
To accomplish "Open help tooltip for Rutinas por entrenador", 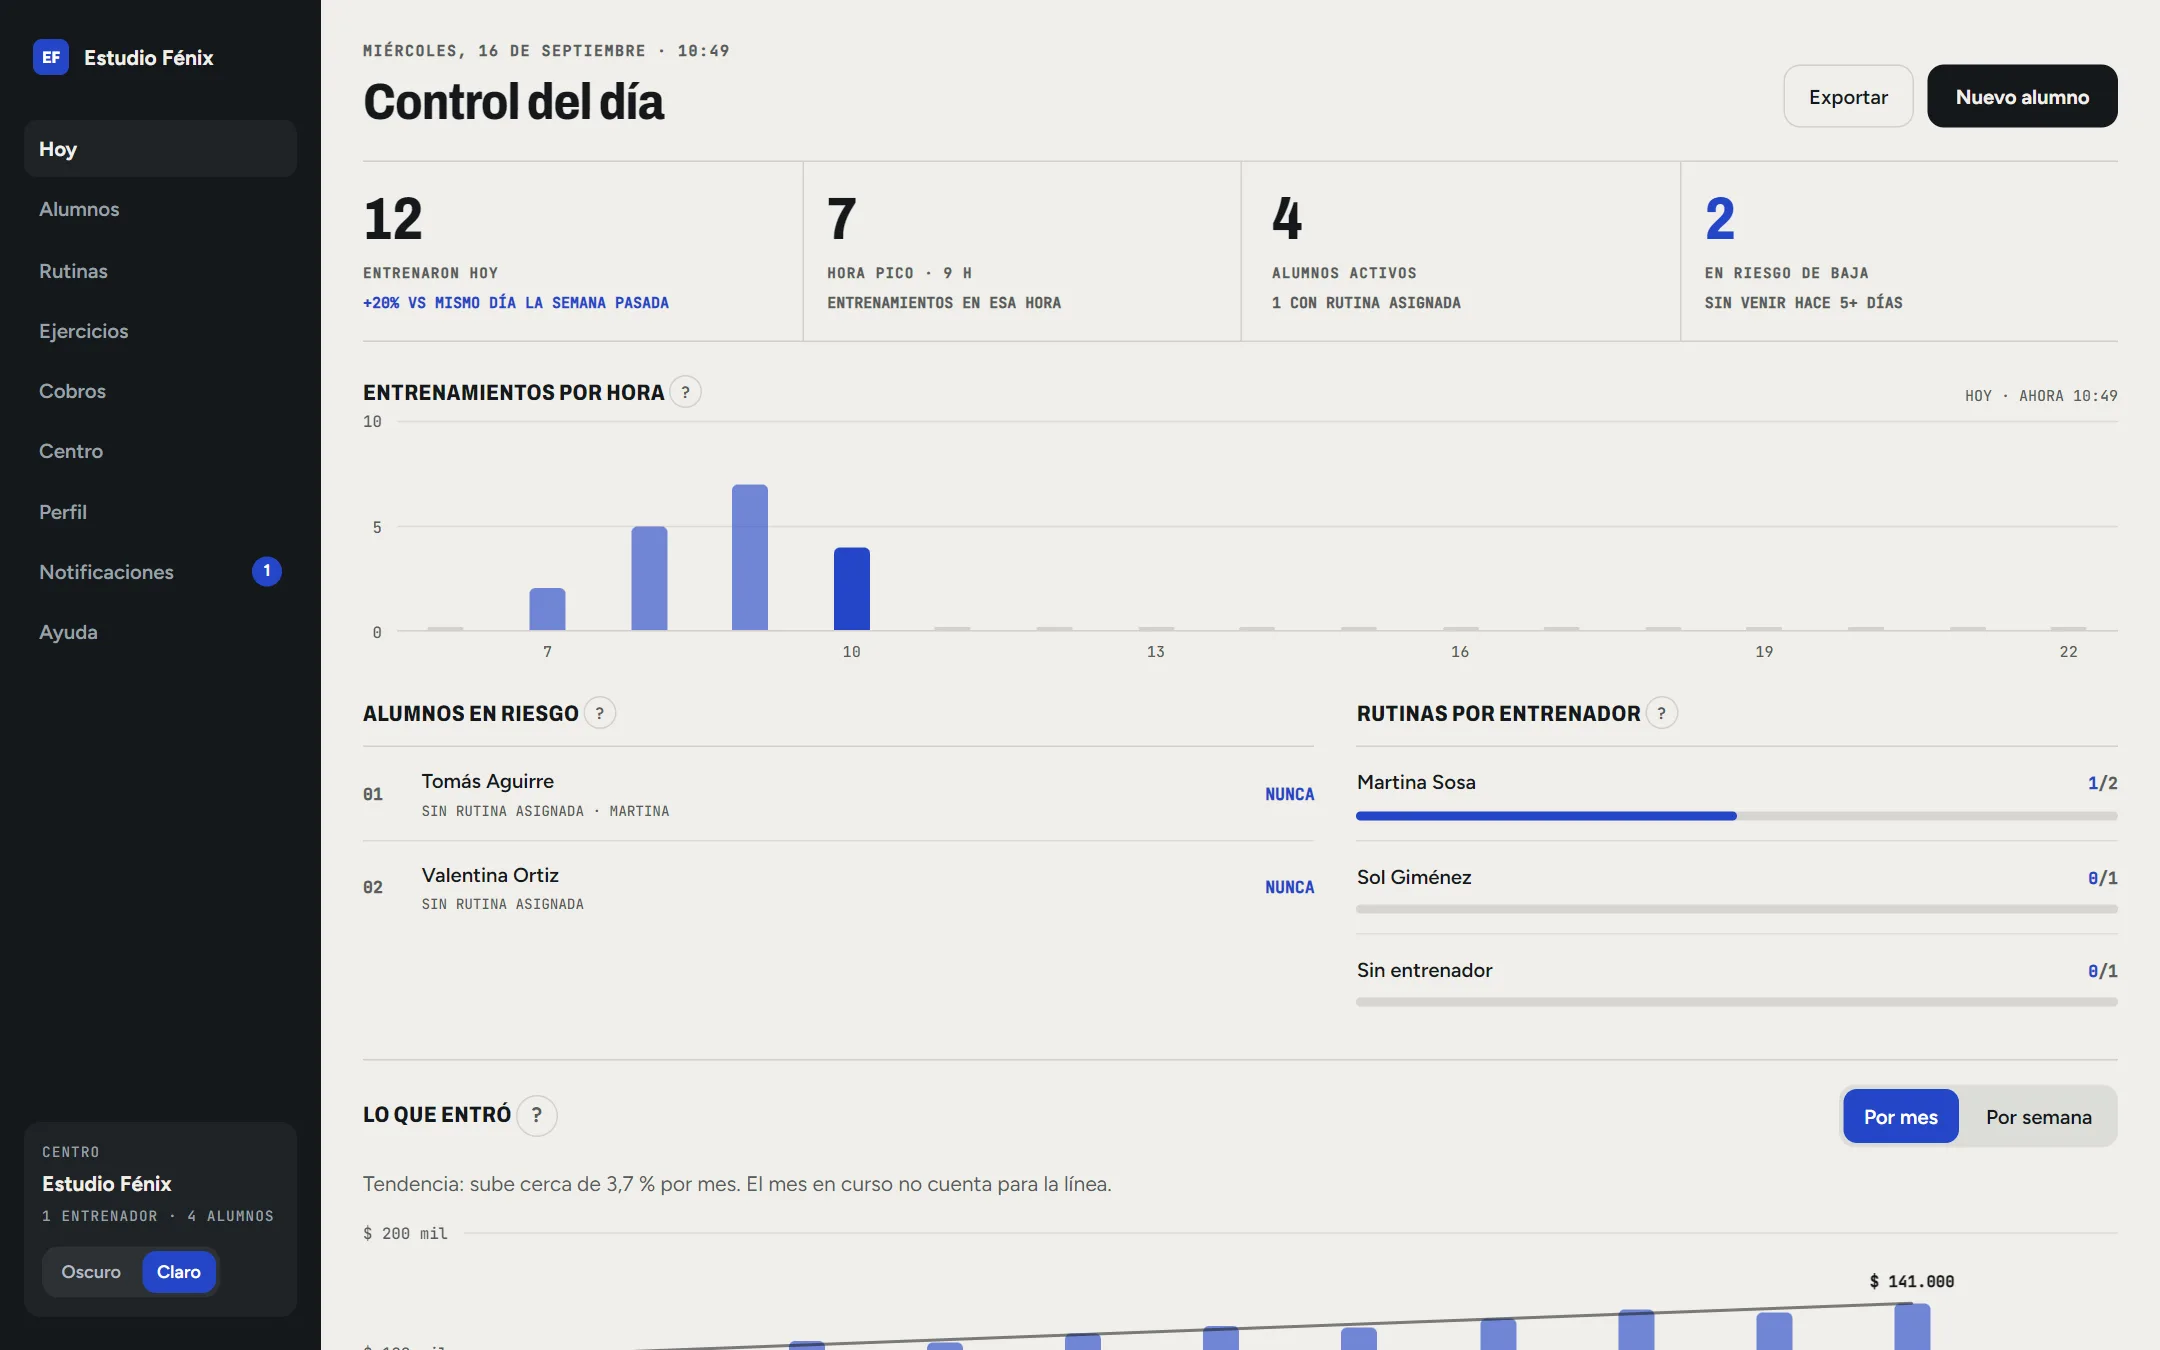I will pyautogui.click(x=1662, y=713).
